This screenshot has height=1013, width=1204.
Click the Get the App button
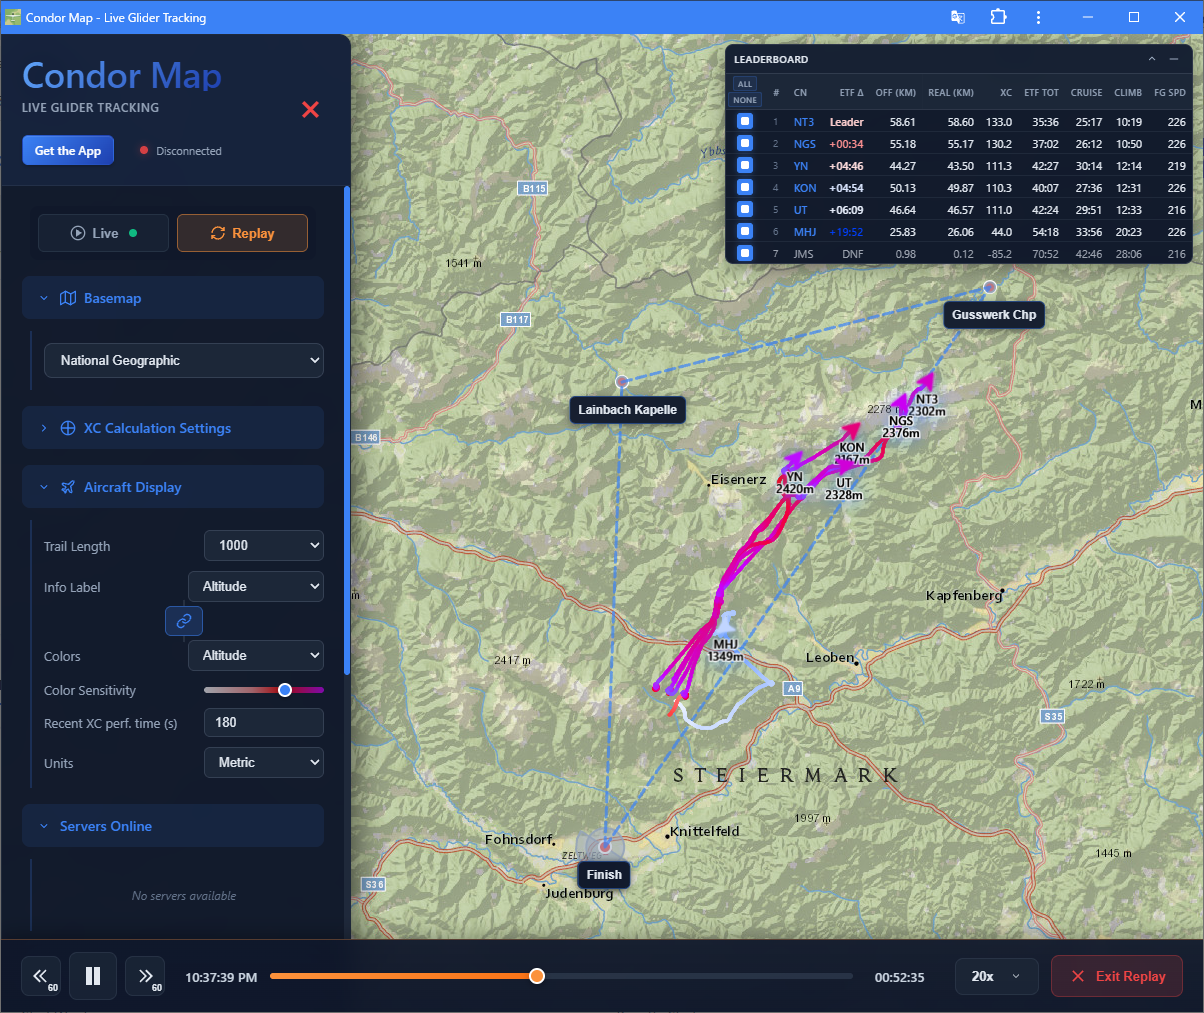68,151
